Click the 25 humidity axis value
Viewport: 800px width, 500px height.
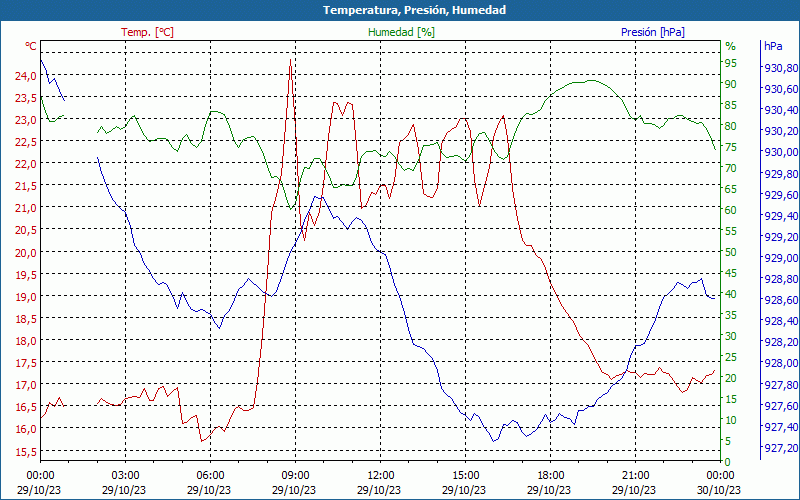[731, 357]
